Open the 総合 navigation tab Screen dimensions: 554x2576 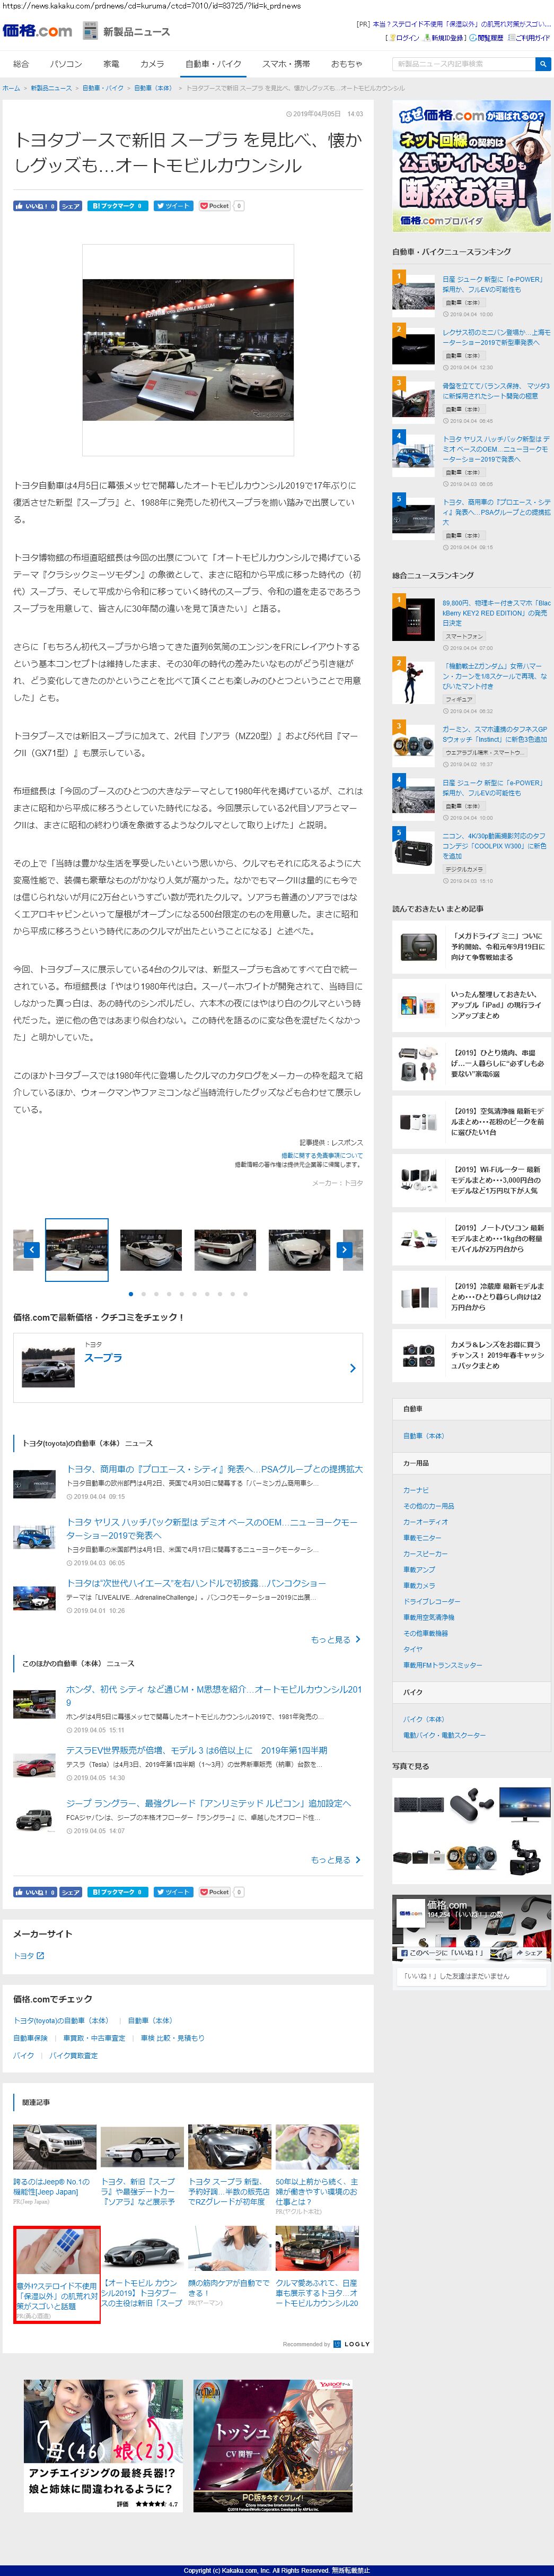21,64
